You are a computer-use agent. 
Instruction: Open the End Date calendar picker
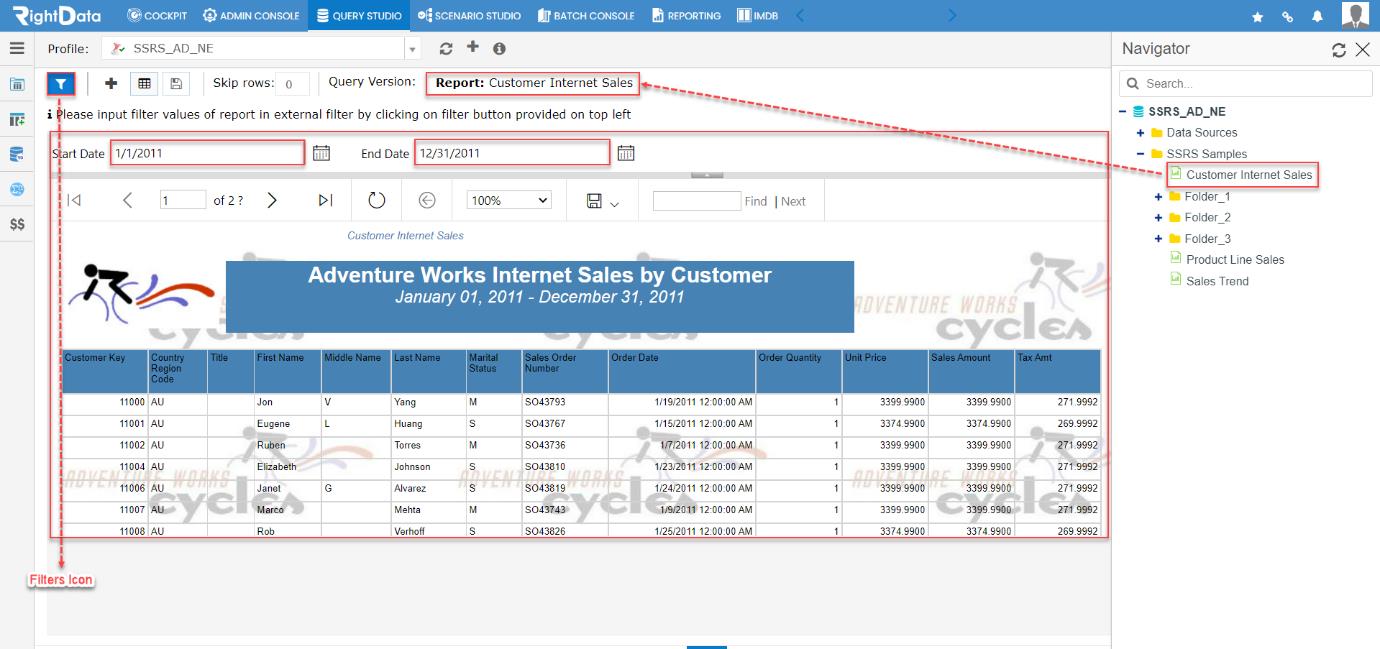click(626, 153)
